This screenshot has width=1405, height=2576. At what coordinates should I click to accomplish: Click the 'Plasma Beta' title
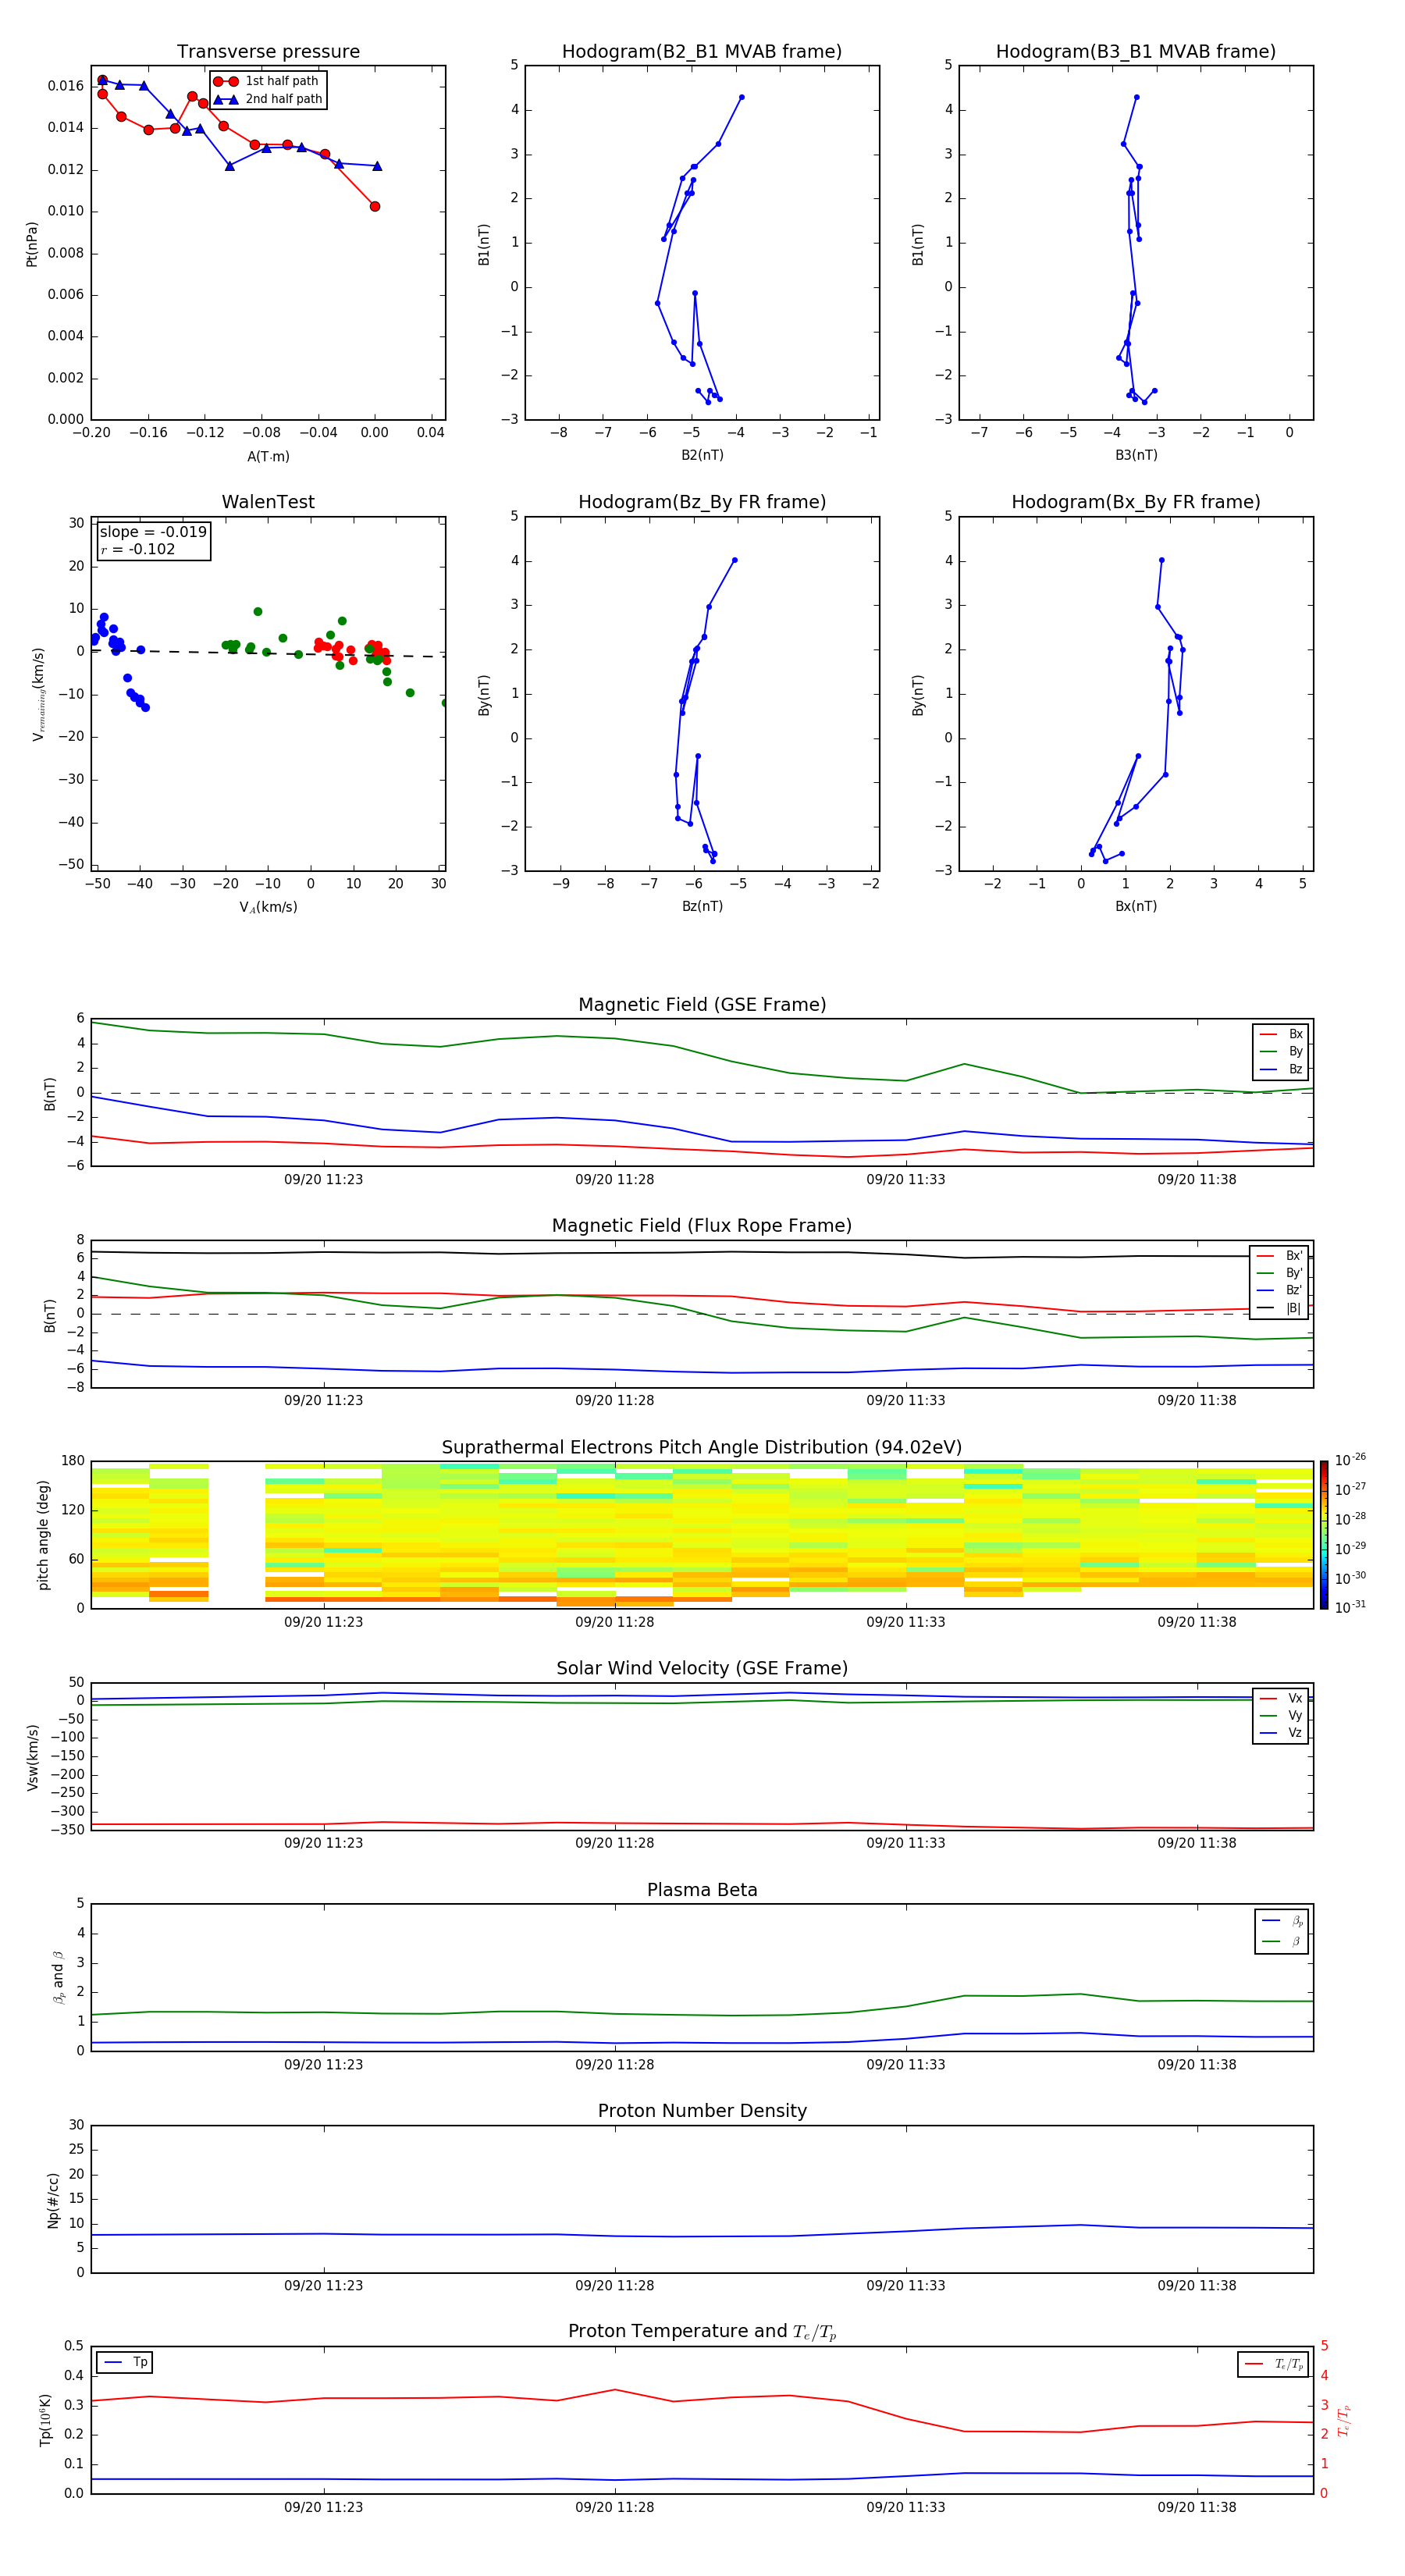coord(702,1890)
